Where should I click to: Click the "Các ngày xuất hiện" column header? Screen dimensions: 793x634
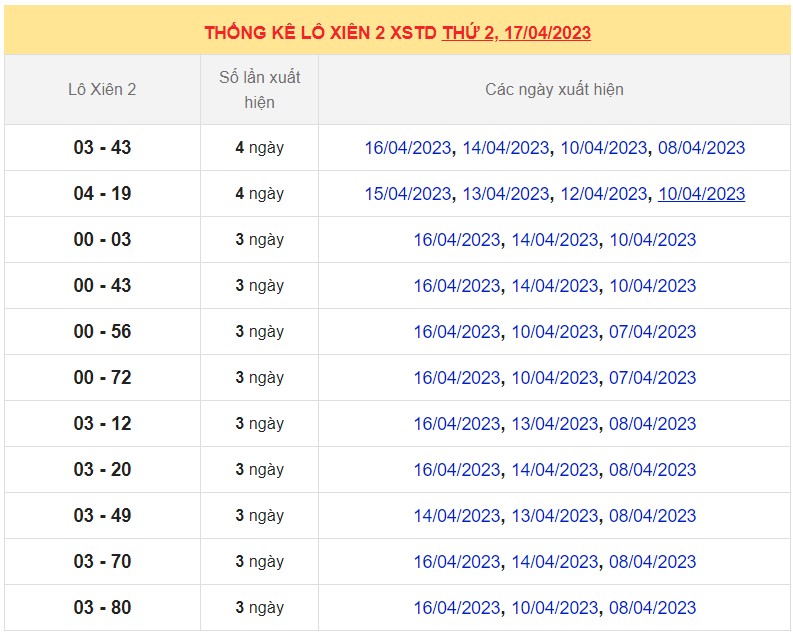pyautogui.click(x=554, y=89)
